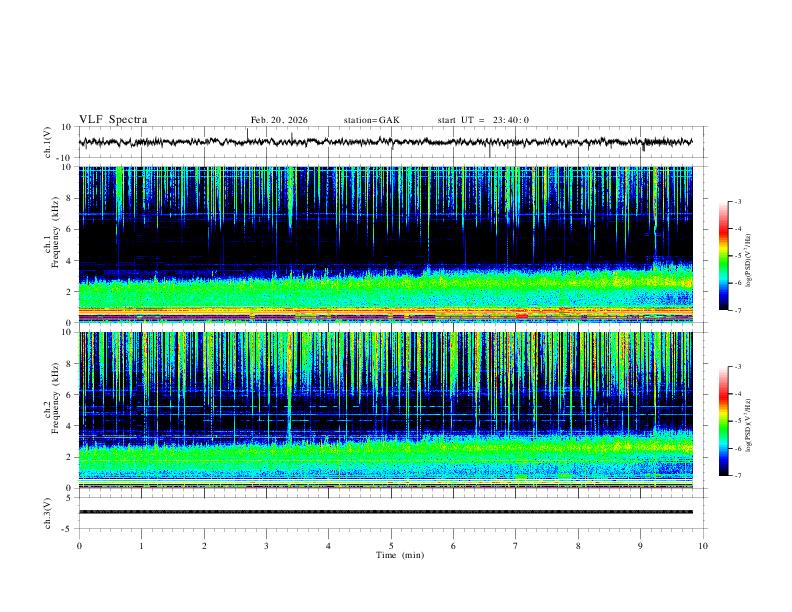The image size is (792, 612).
Task: Click the ch.1 spectrogram image
Action: [386, 244]
